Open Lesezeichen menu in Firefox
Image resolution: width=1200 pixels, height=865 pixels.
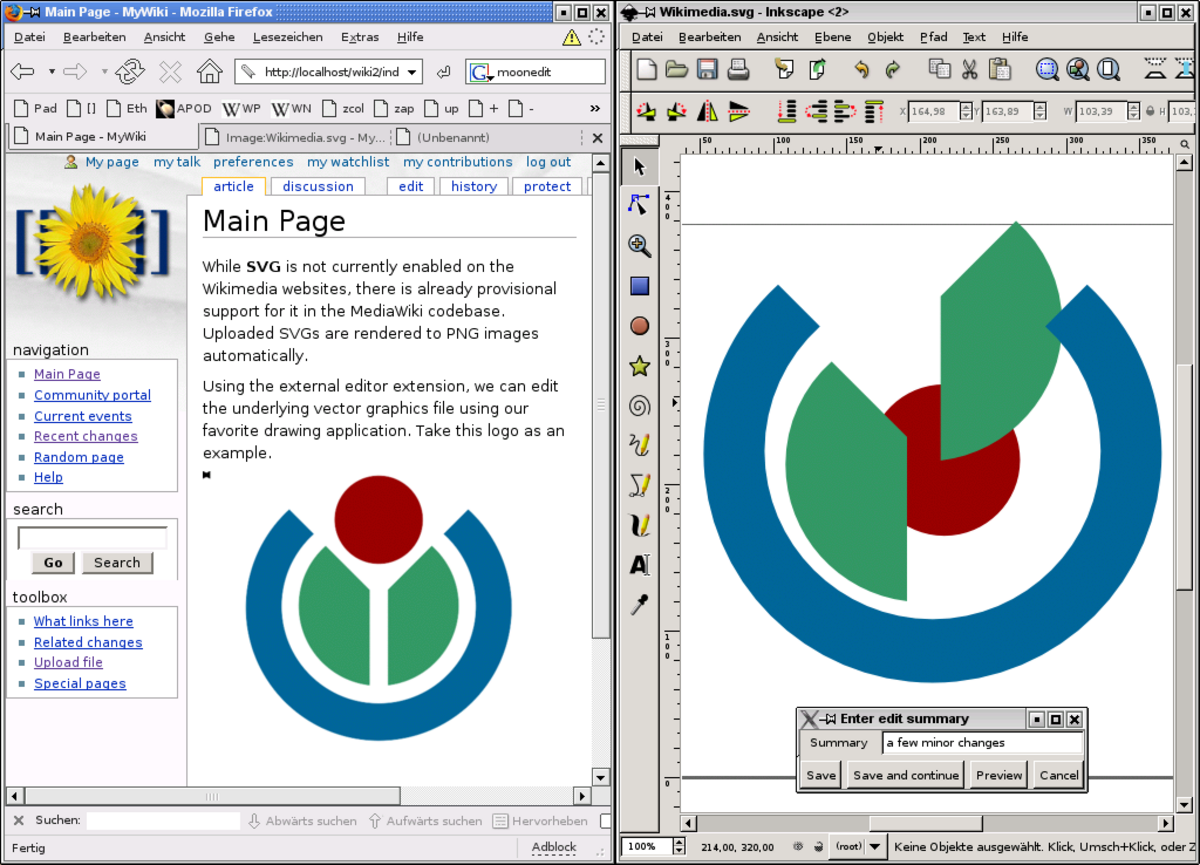coord(288,37)
